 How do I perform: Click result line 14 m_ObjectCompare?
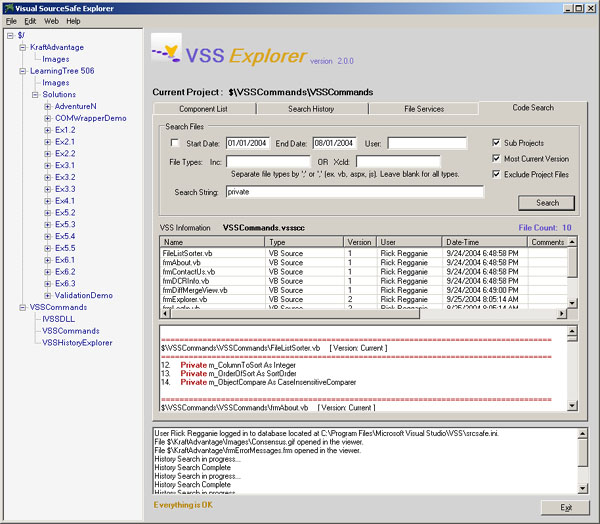click(259, 382)
